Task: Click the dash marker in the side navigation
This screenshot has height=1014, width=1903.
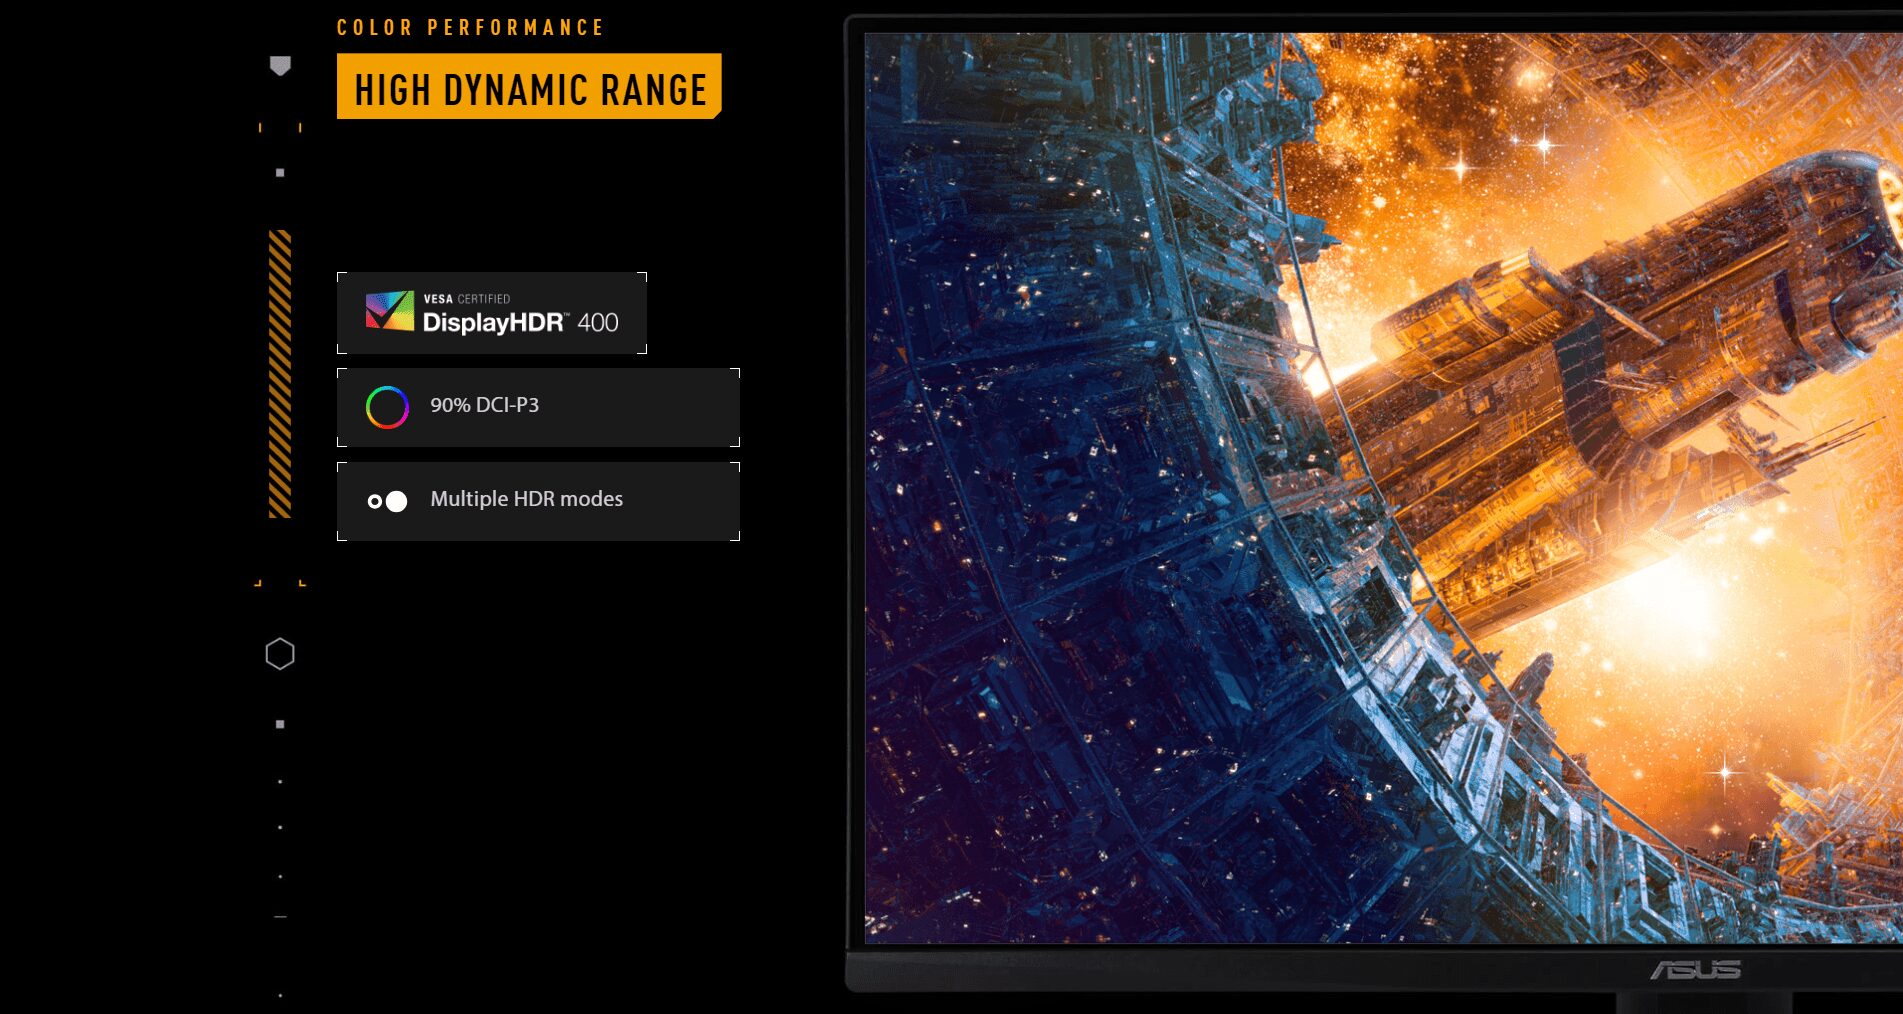Action: coord(280,917)
